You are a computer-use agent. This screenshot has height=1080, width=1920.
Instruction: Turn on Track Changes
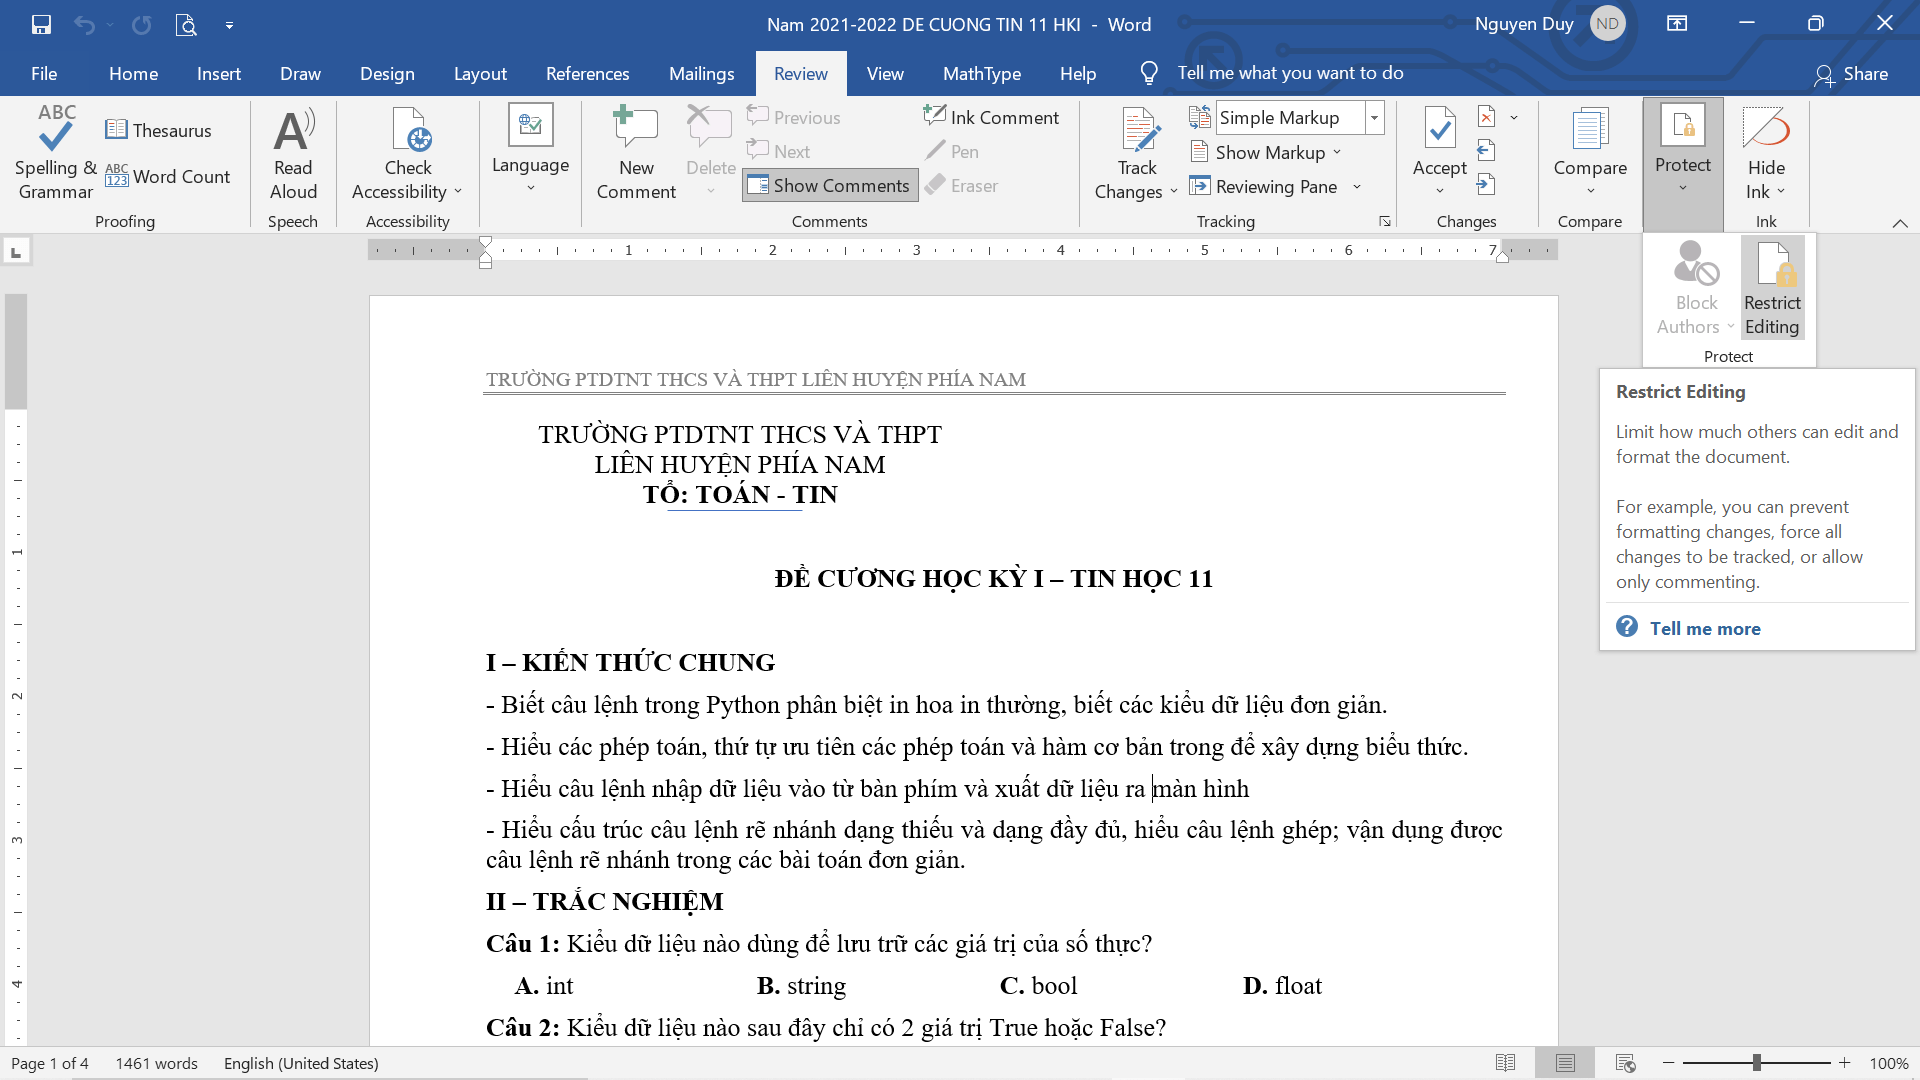(x=1137, y=140)
